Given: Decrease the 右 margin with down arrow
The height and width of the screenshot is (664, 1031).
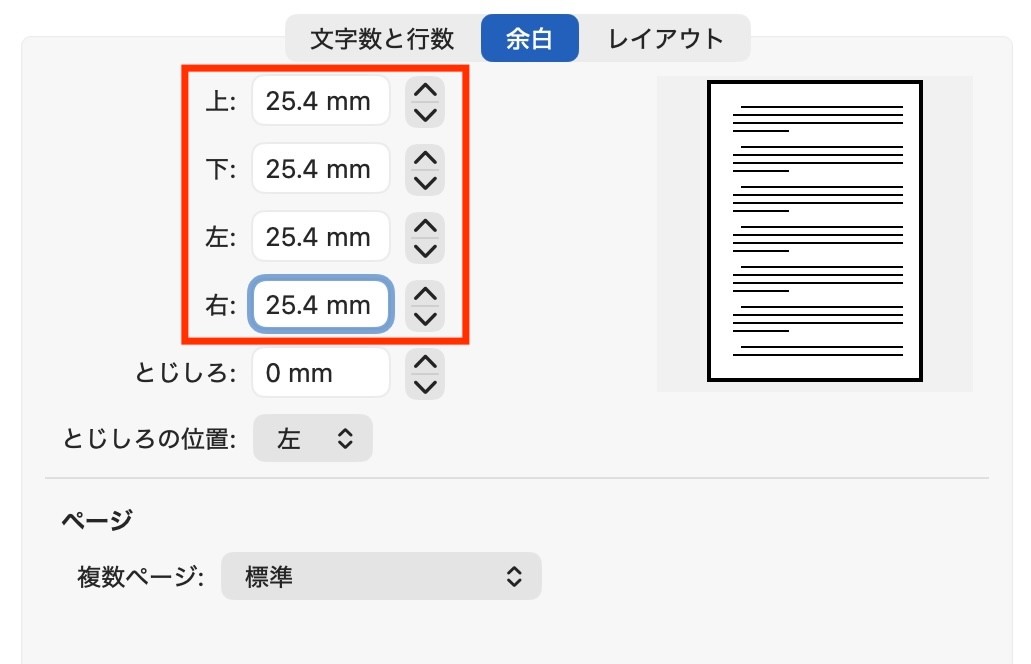Looking at the screenshot, I should click(425, 318).
